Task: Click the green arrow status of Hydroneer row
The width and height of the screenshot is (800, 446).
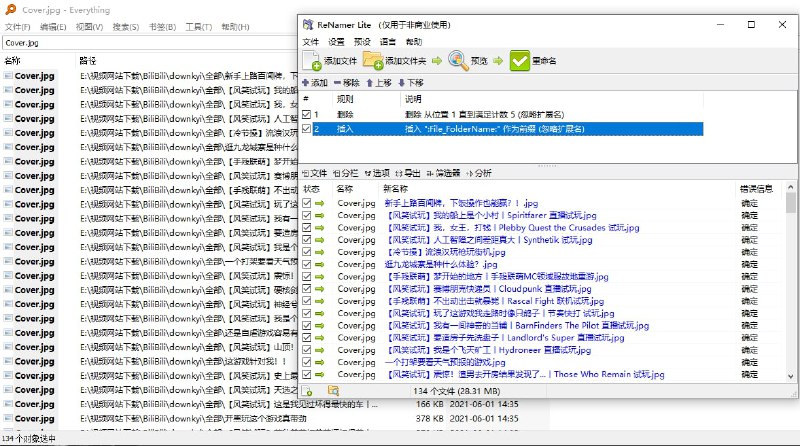Action: click(319, 350)
